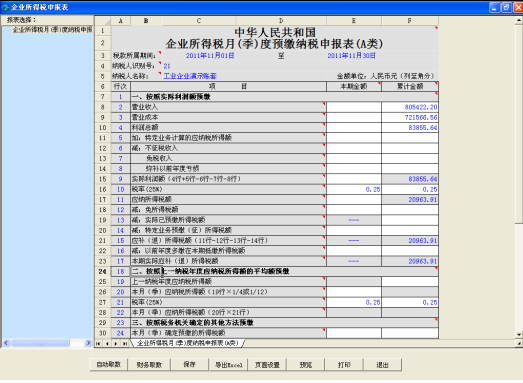The height and width of the screenshot is (383, 523).
Task: Exit with the 退出 button
Action: pos(382,365)
